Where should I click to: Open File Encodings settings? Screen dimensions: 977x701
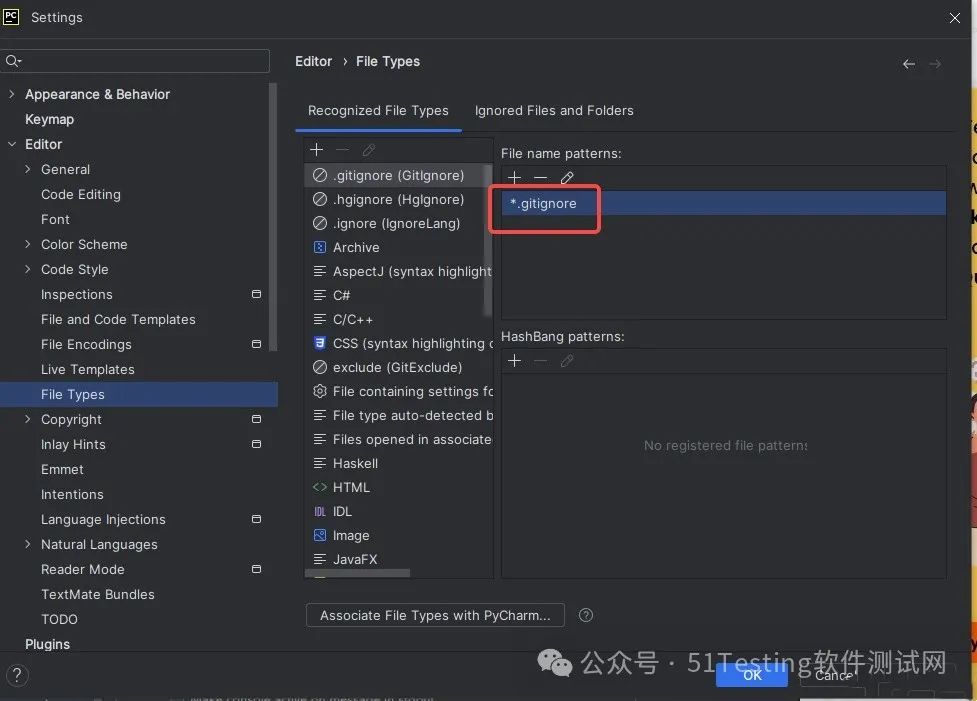click(86, 344)
